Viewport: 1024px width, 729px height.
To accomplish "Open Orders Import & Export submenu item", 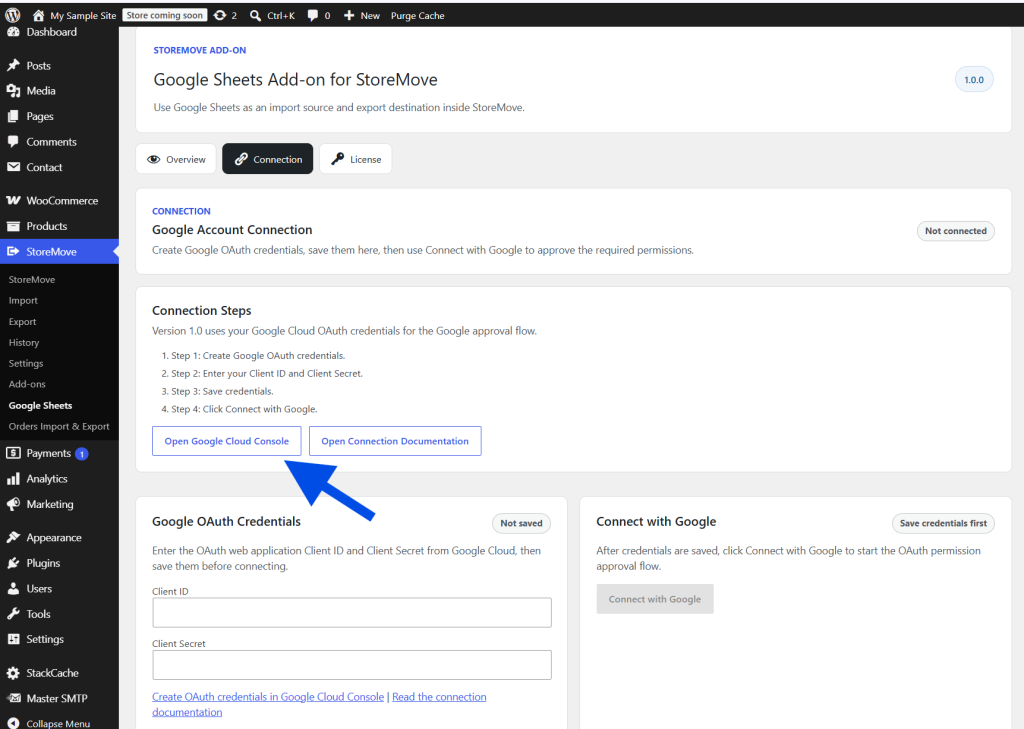I will pos(59,427).
